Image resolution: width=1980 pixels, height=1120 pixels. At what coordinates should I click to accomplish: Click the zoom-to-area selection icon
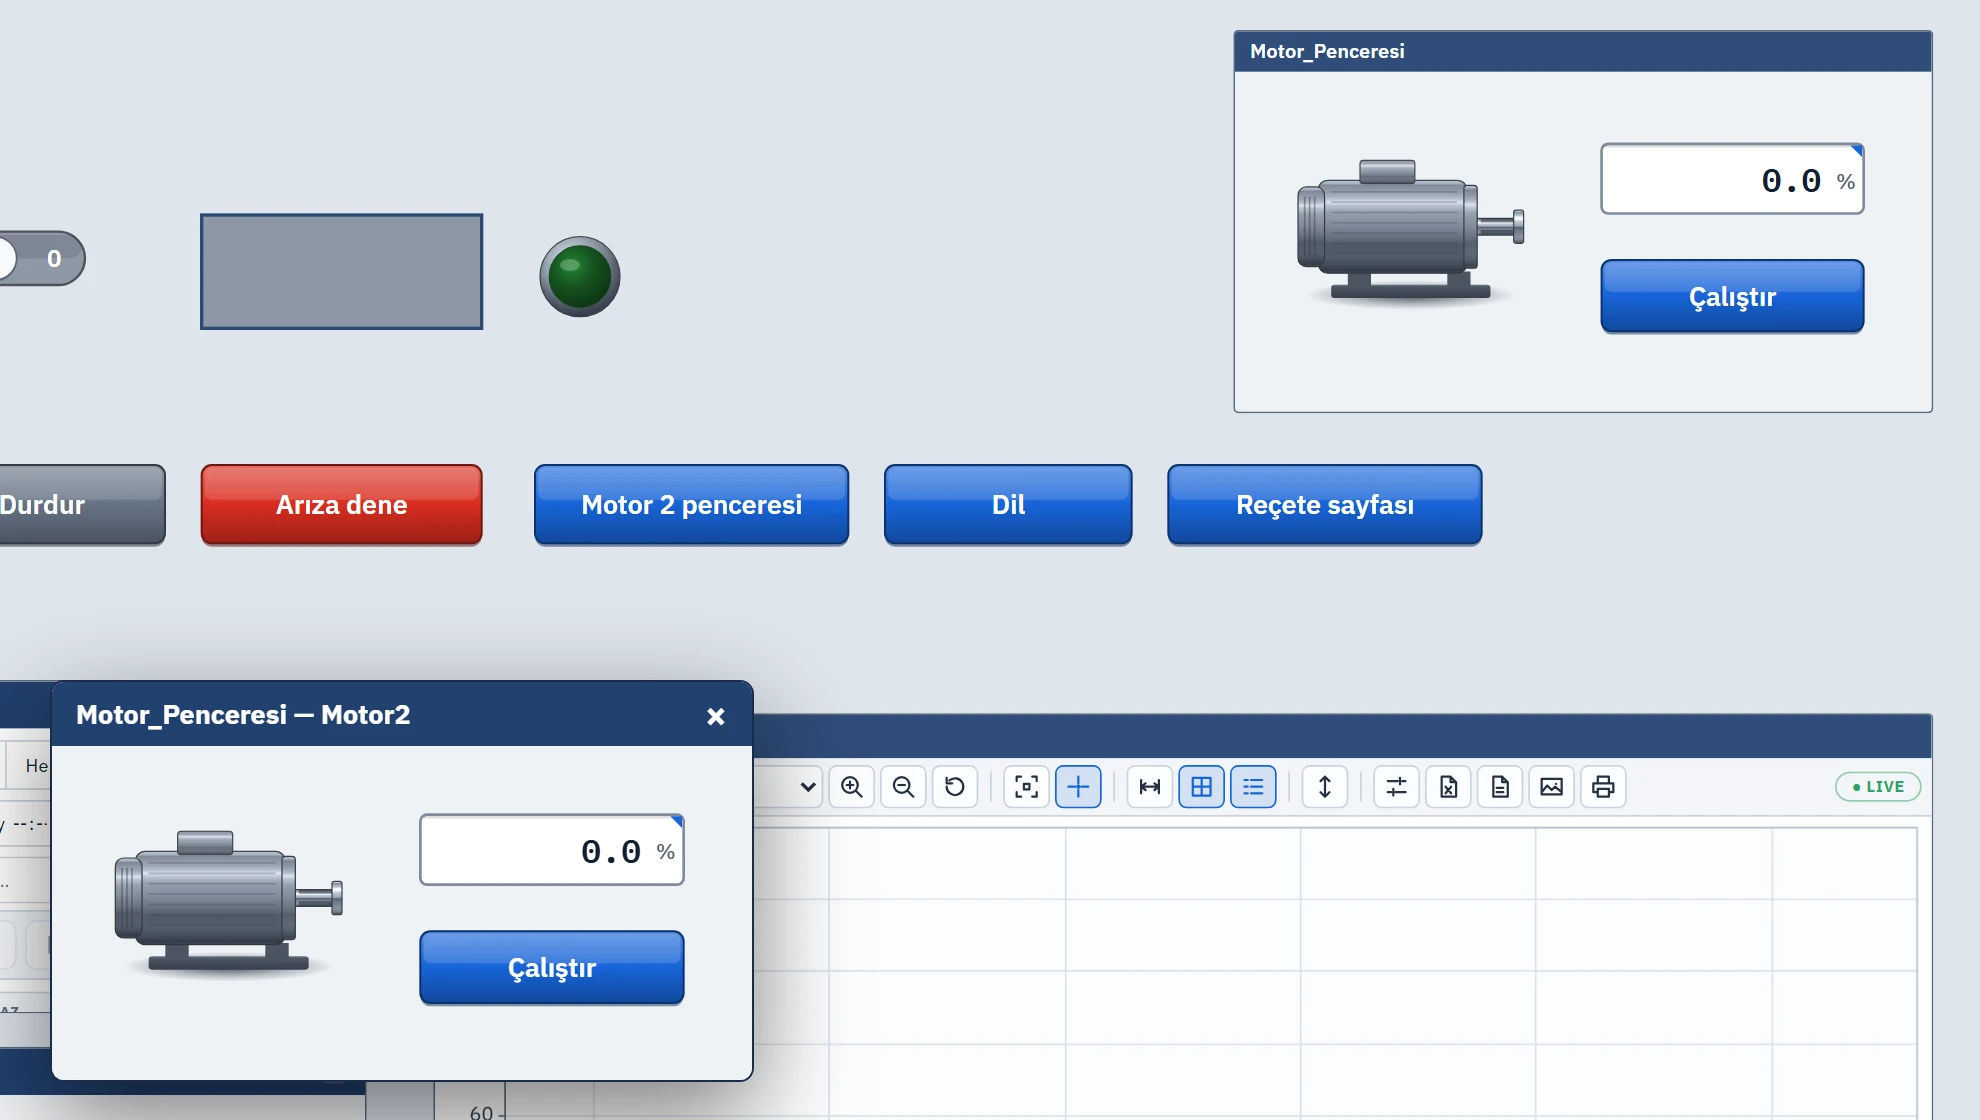coord(1027,787)
